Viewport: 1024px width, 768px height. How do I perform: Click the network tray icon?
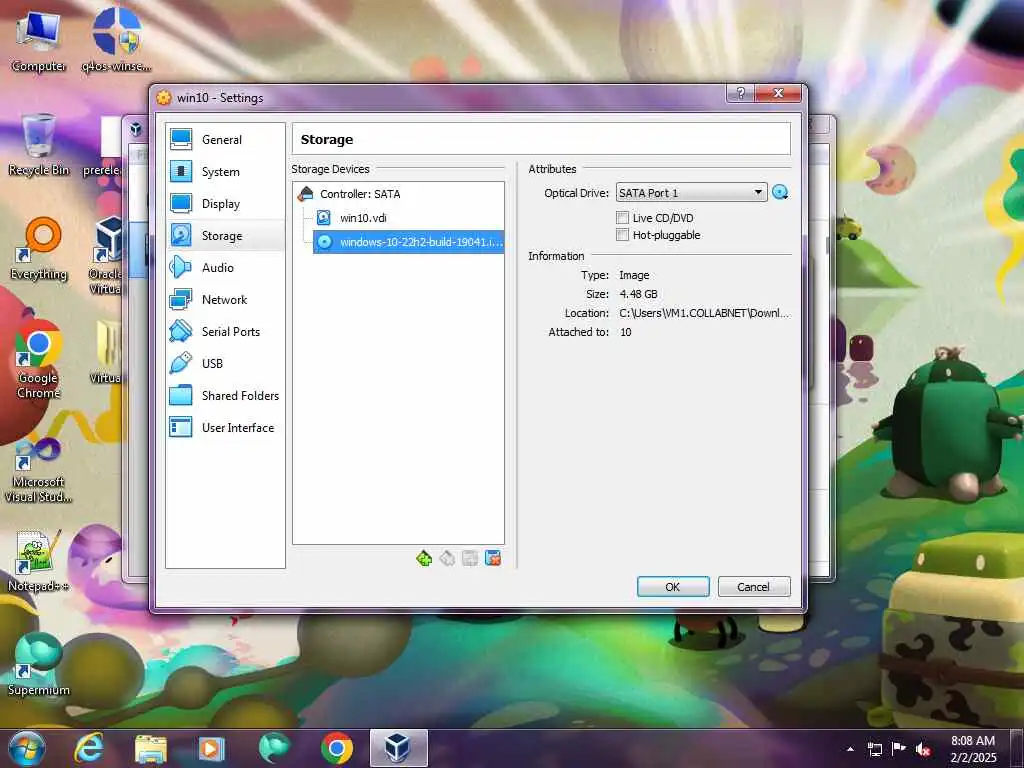point(874,749)
